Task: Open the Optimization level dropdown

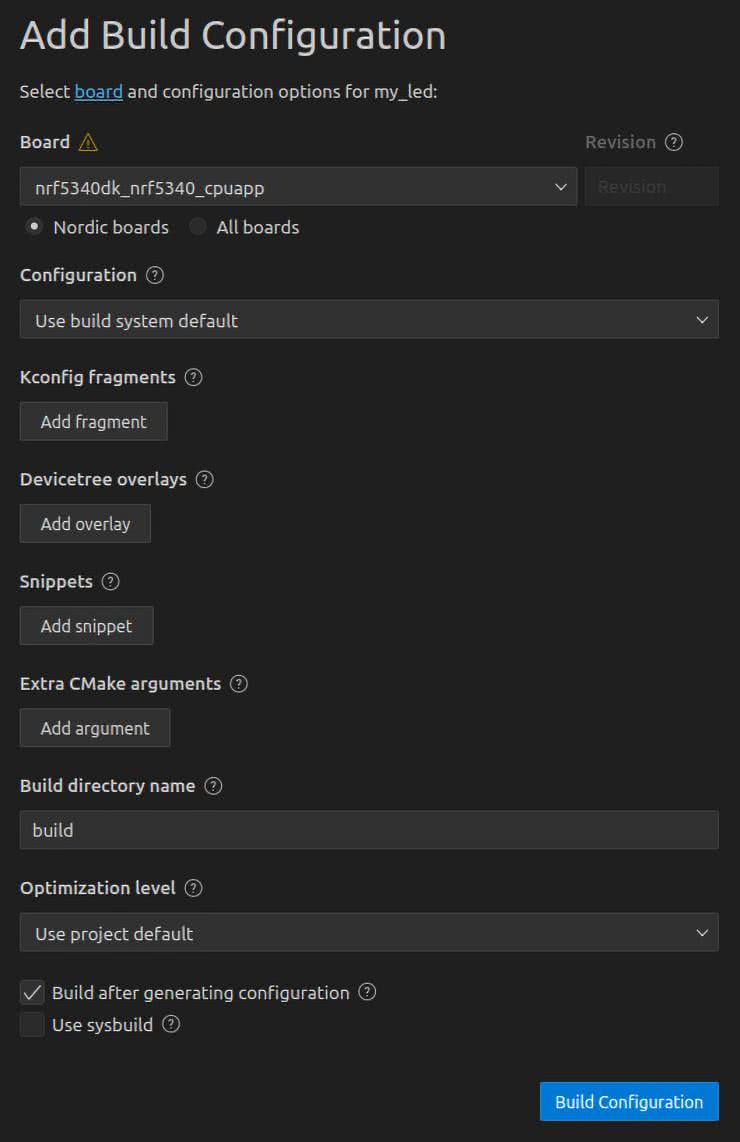Action: click(368, 933)
